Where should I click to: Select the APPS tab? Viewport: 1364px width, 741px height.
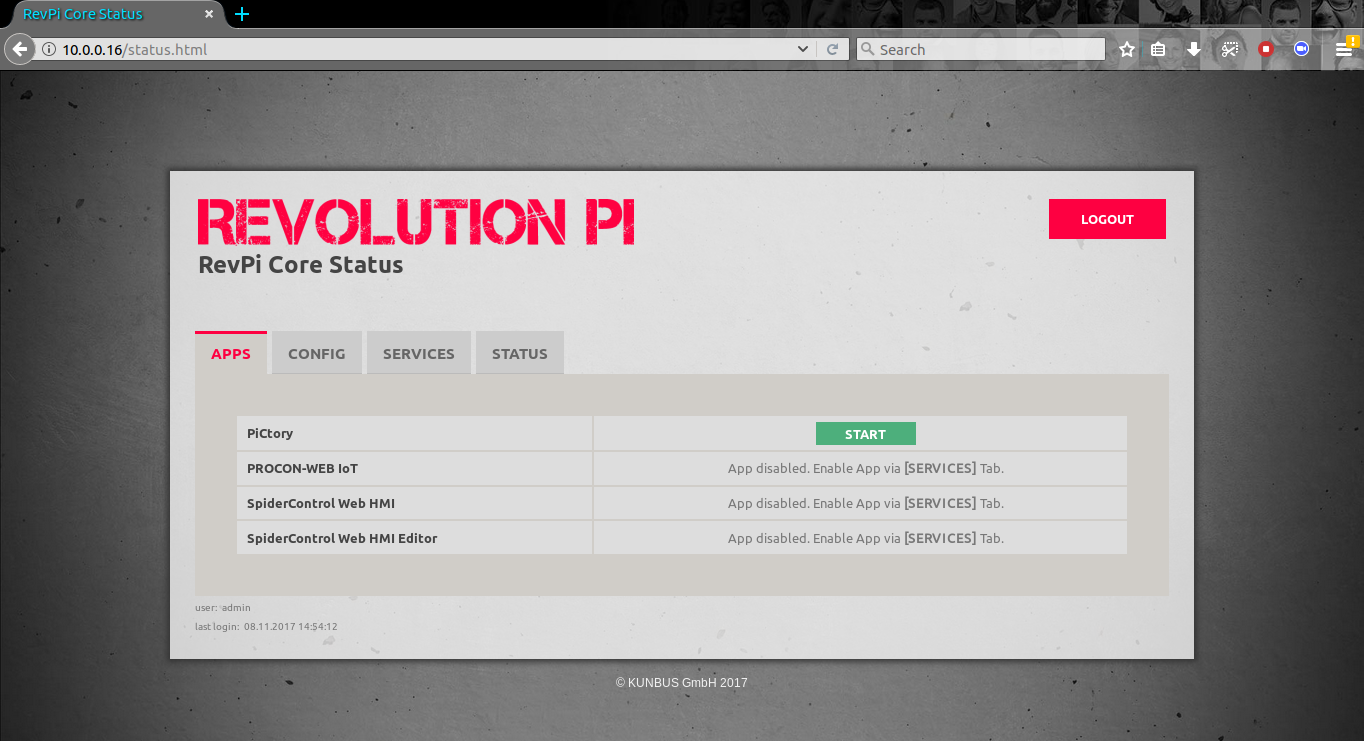point(231,352)
